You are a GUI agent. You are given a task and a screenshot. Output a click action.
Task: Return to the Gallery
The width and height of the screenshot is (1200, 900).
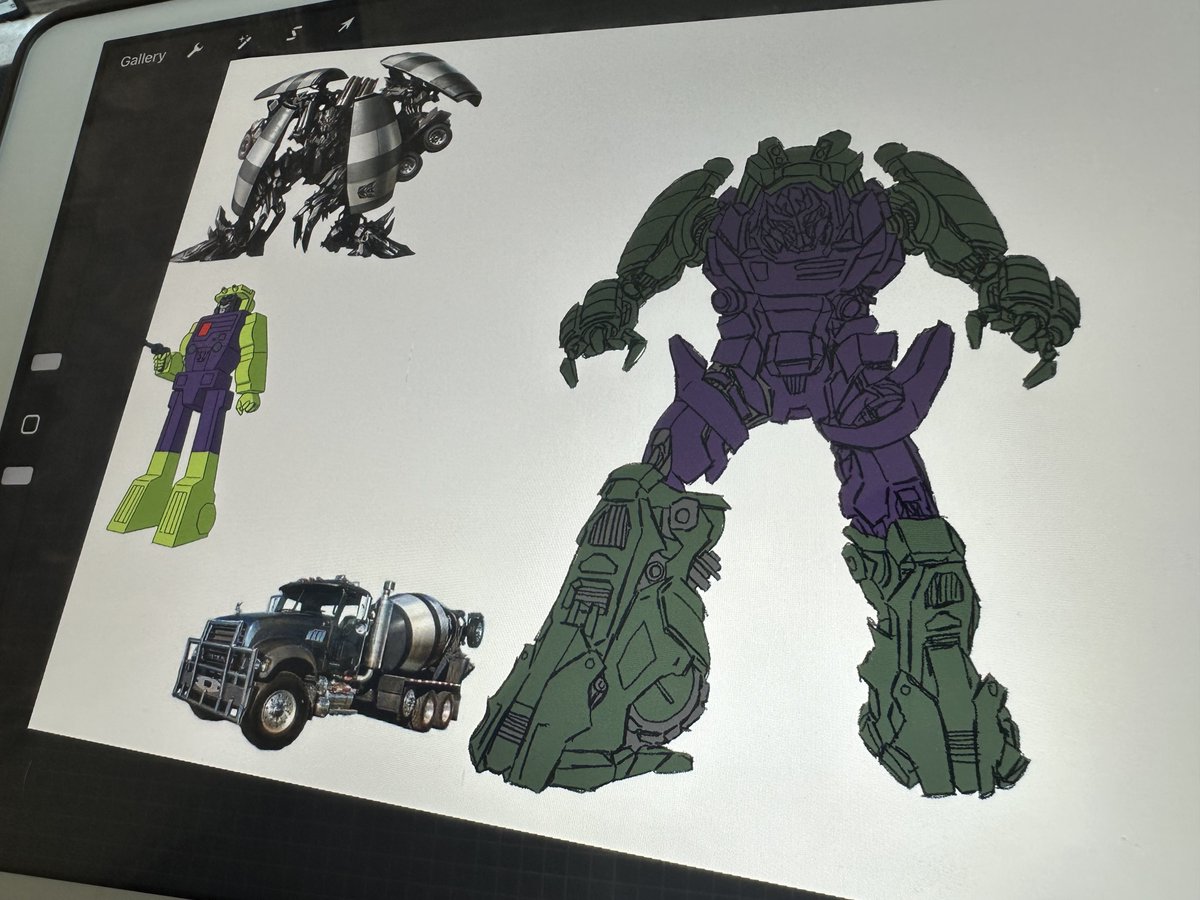[143, 60]
